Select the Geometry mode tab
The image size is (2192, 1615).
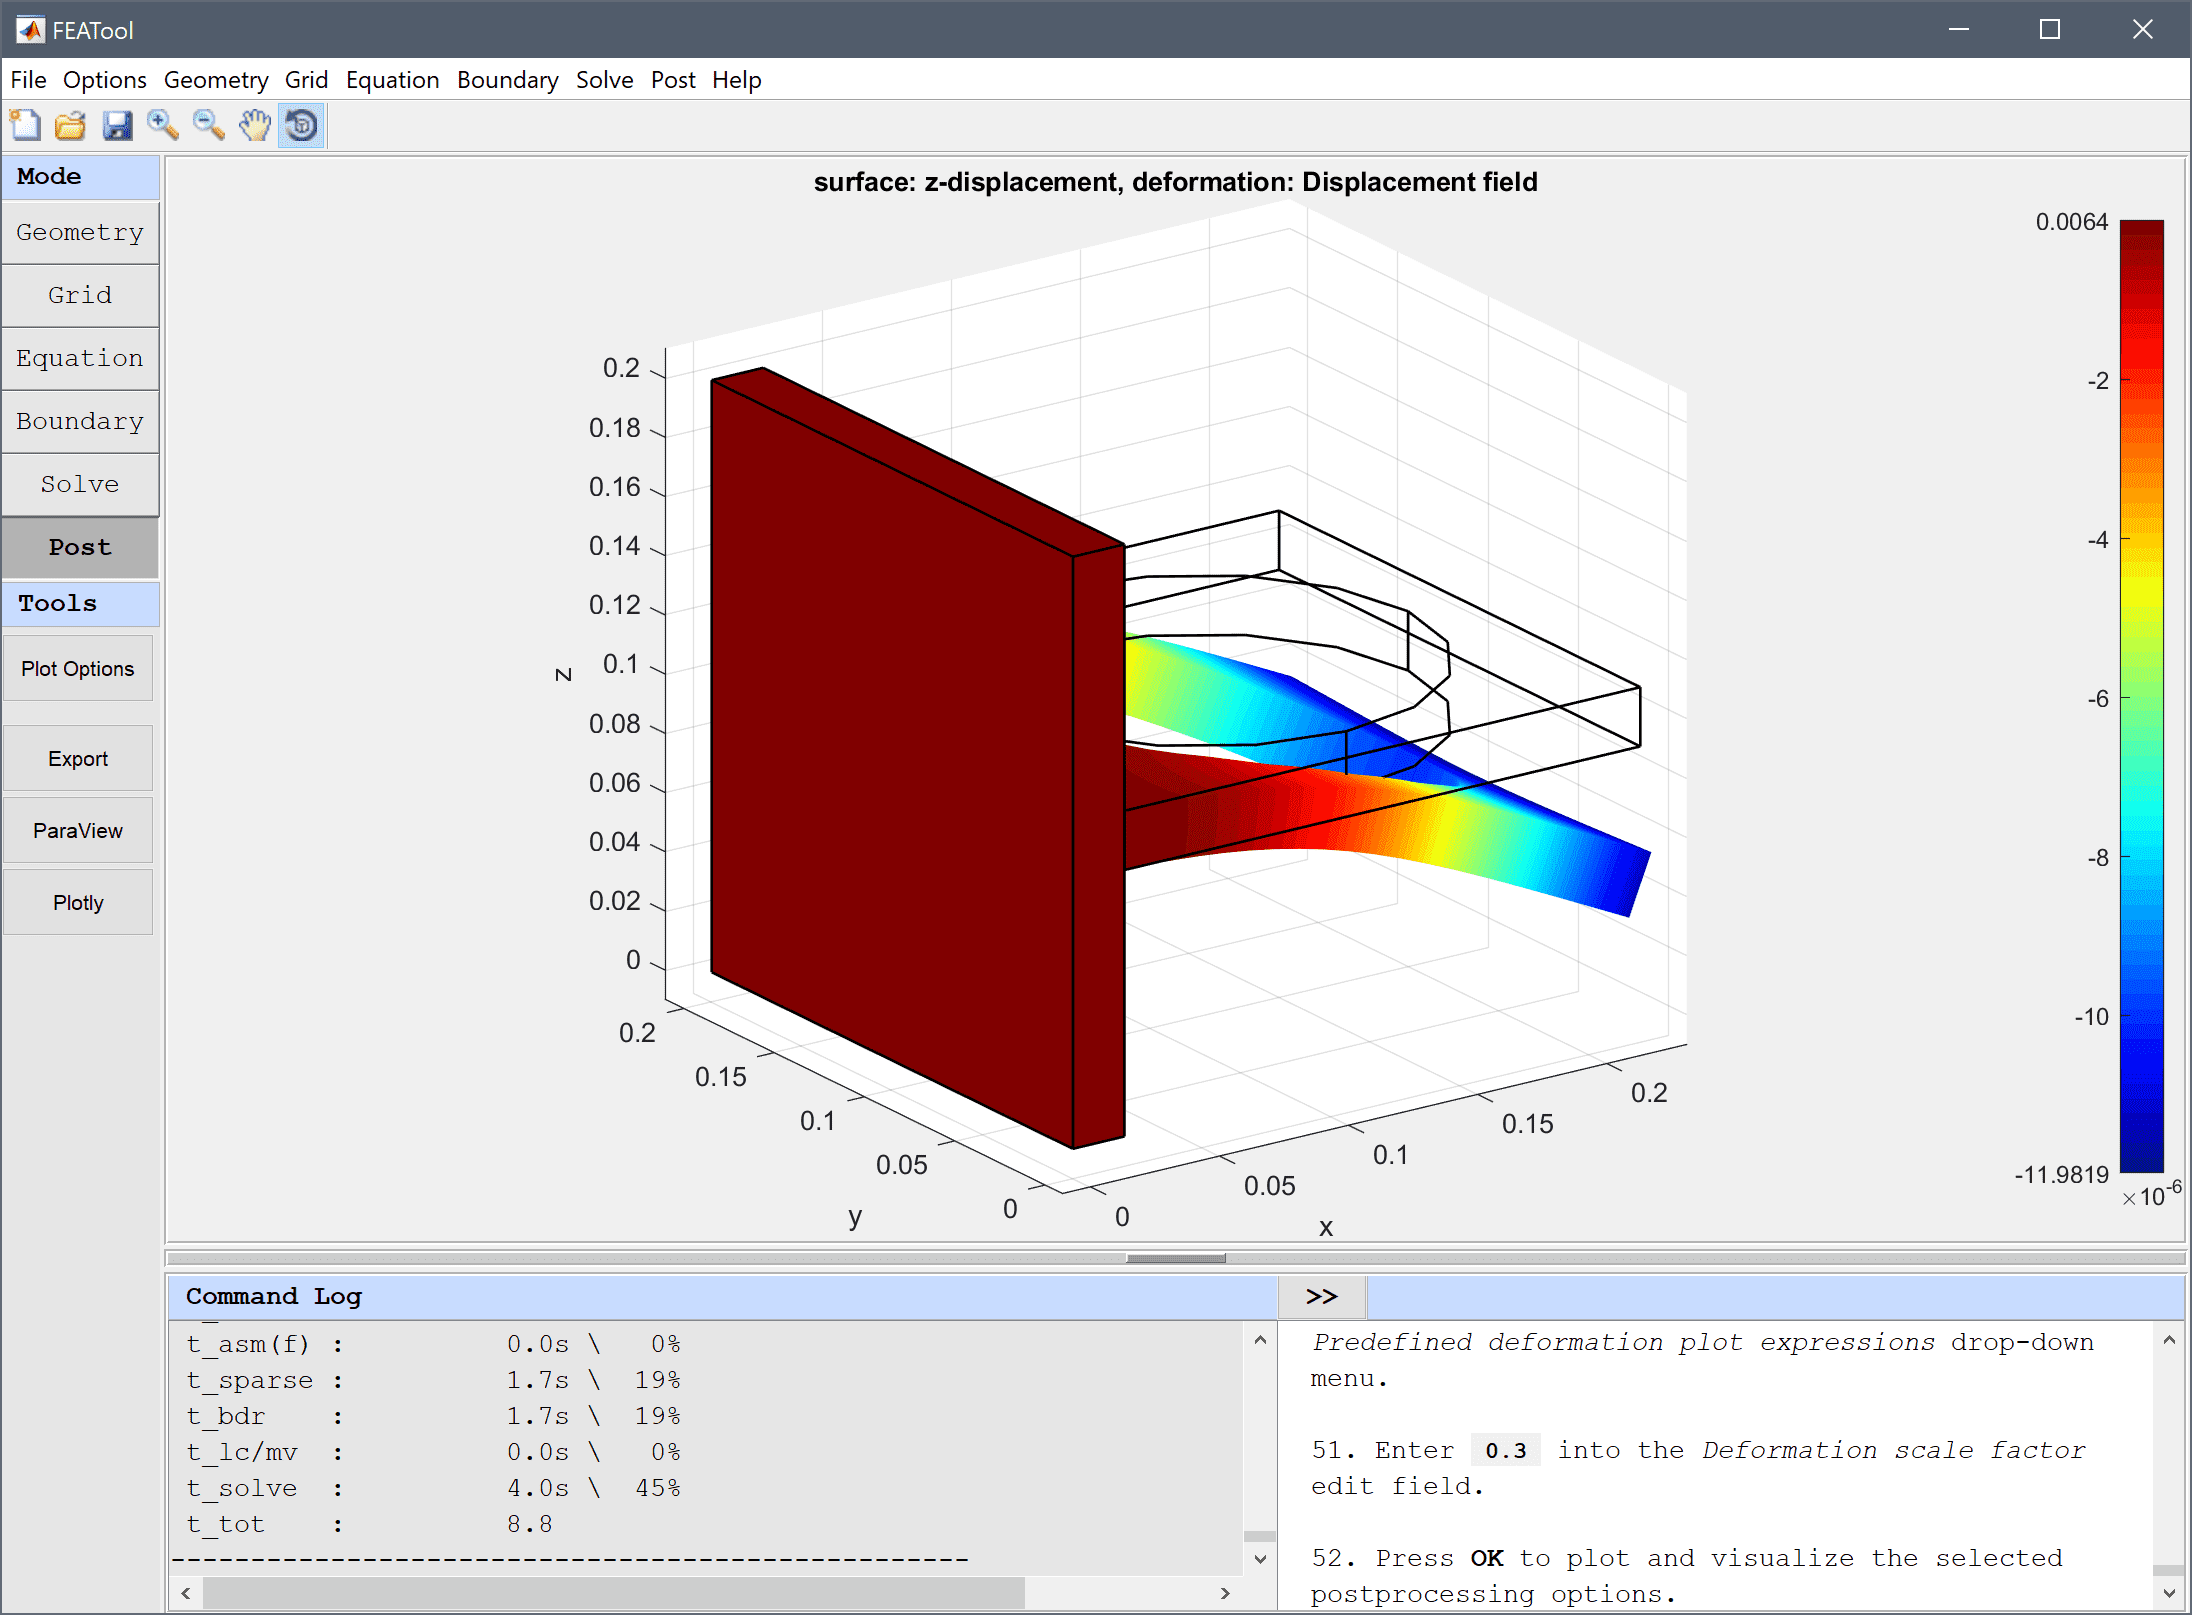point(80,233)
